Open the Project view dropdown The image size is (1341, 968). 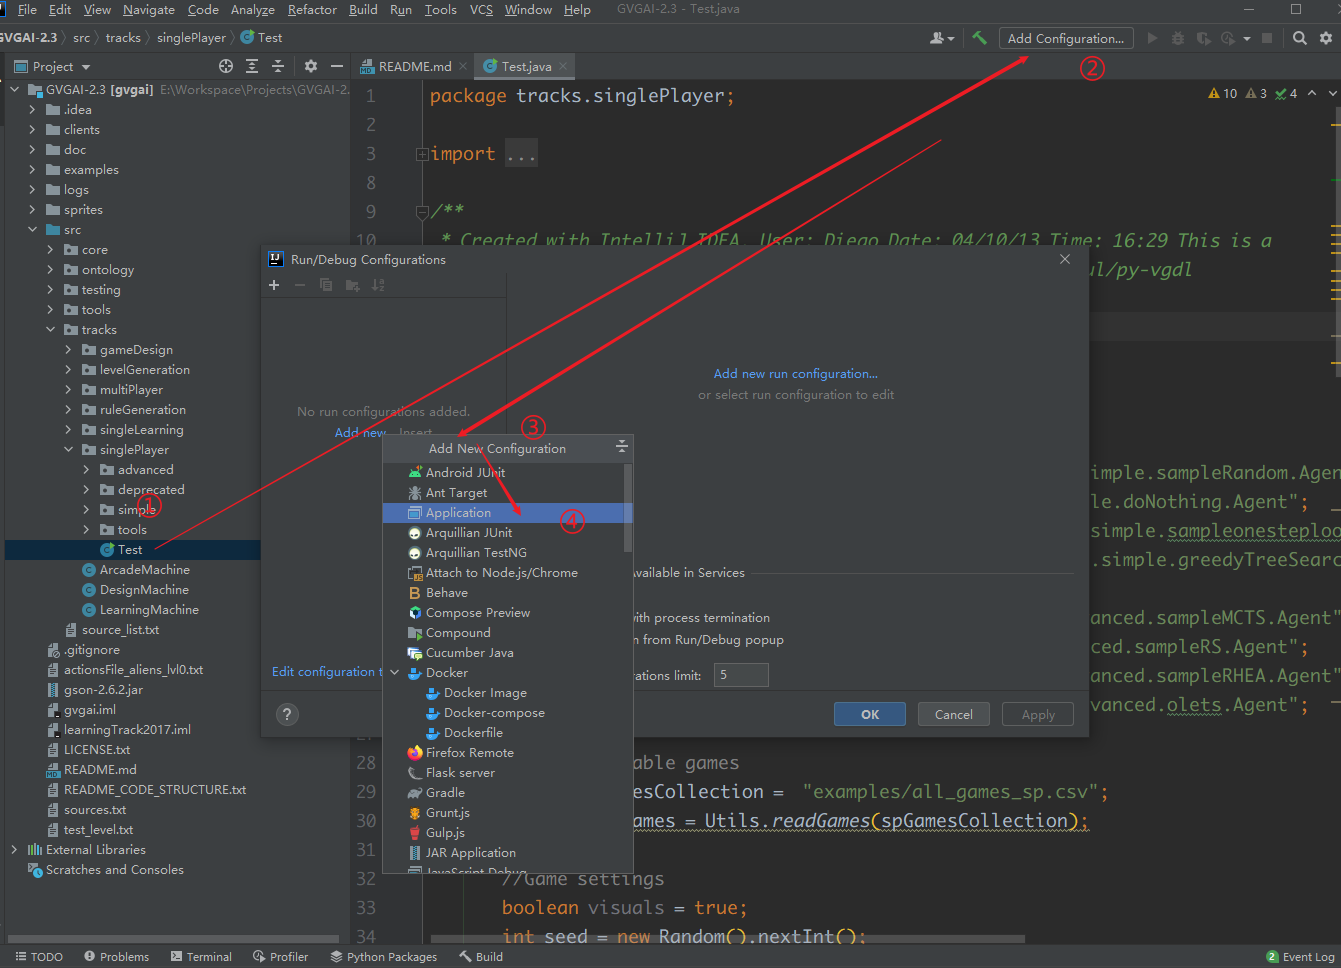[x=52, y=66]
